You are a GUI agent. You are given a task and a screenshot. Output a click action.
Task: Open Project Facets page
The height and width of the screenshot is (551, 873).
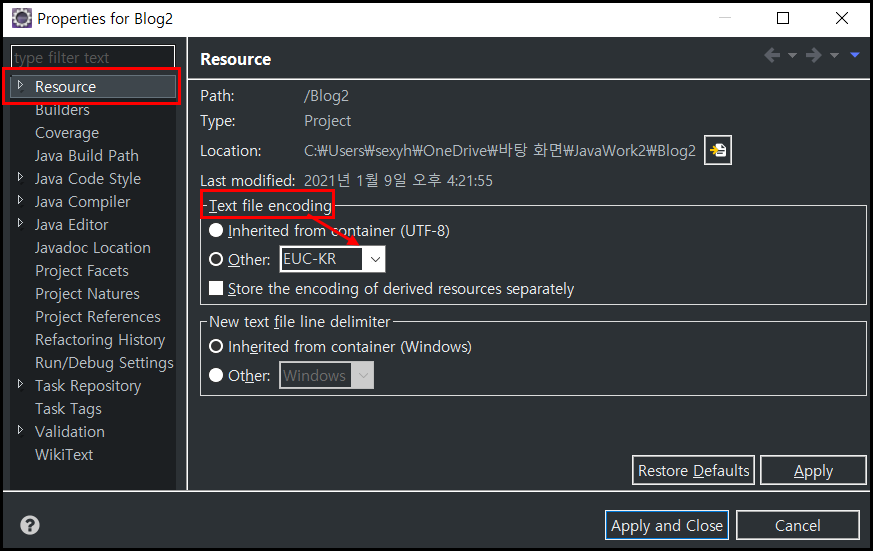[x=81, y=270]
